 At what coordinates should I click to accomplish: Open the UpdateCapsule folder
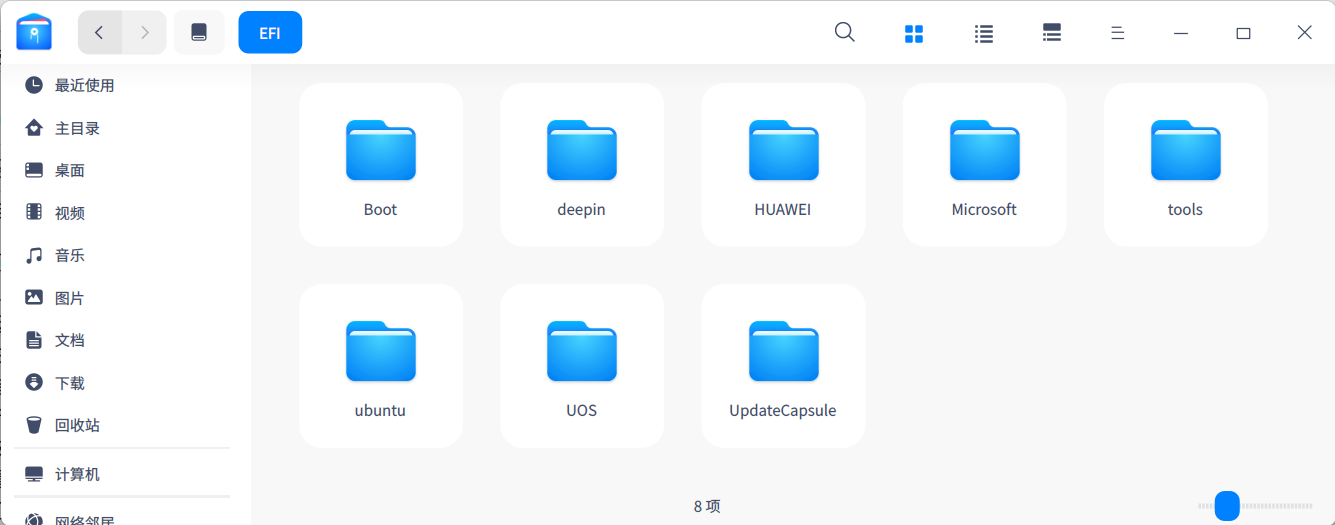point(783,365)
